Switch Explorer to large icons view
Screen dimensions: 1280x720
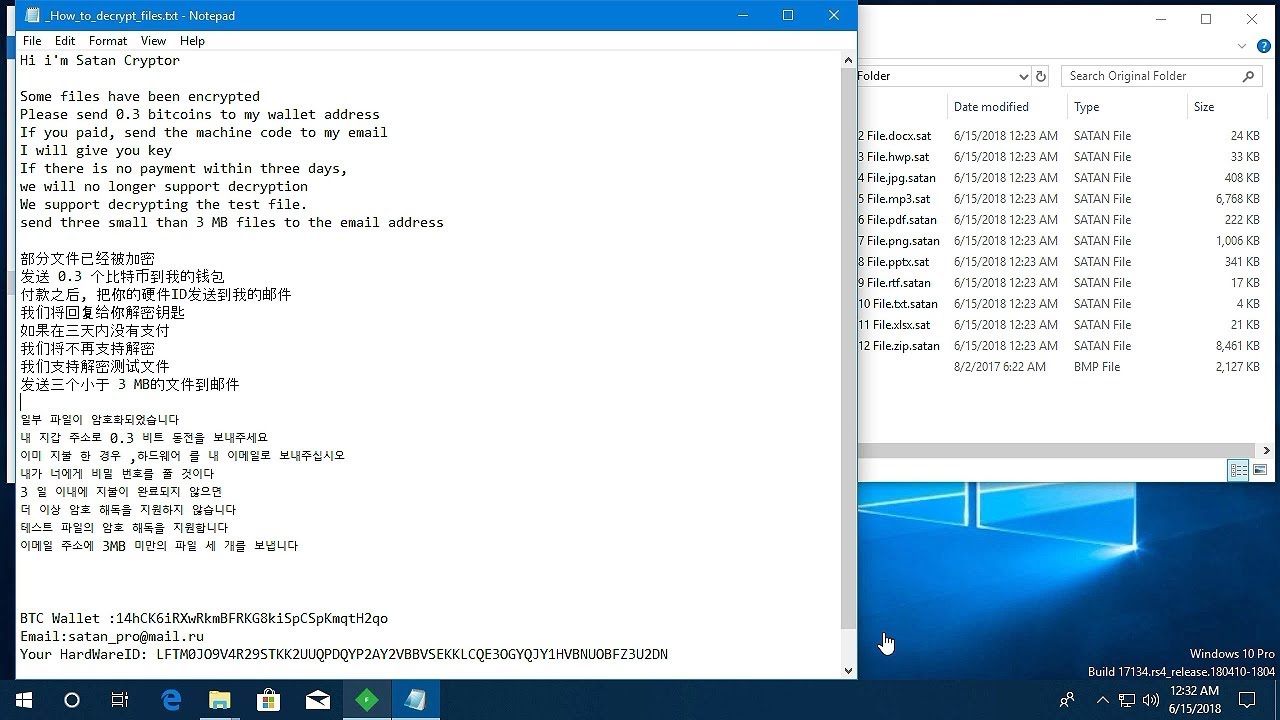point(1259,470)
